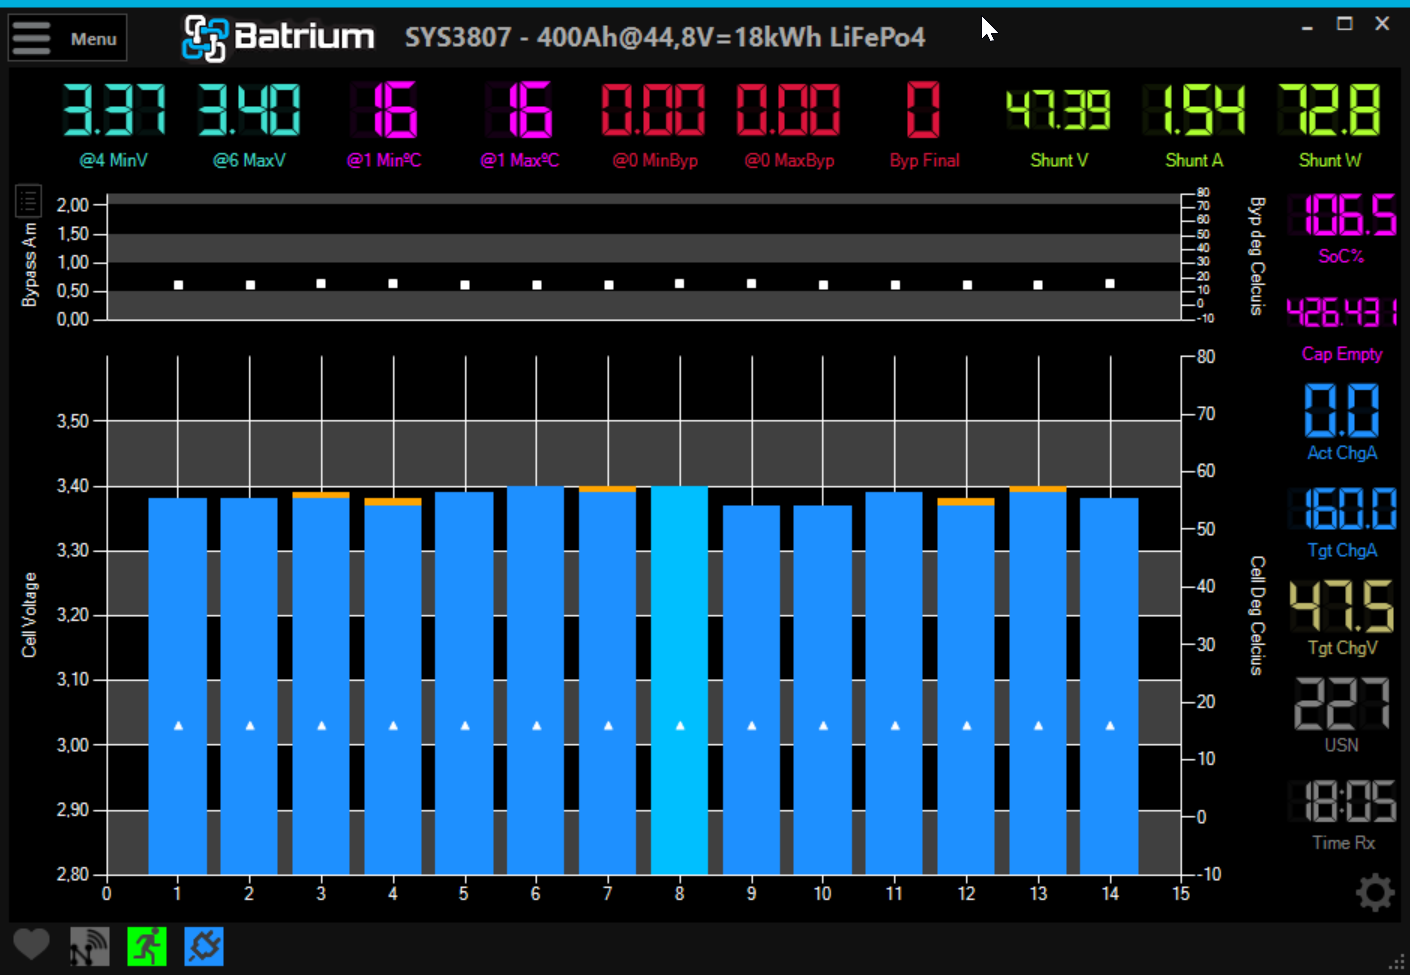The height and width of the screenshot is (975, 1410).
Task: Click the cell 3 bar with orange top
Action: coord(321,683)
